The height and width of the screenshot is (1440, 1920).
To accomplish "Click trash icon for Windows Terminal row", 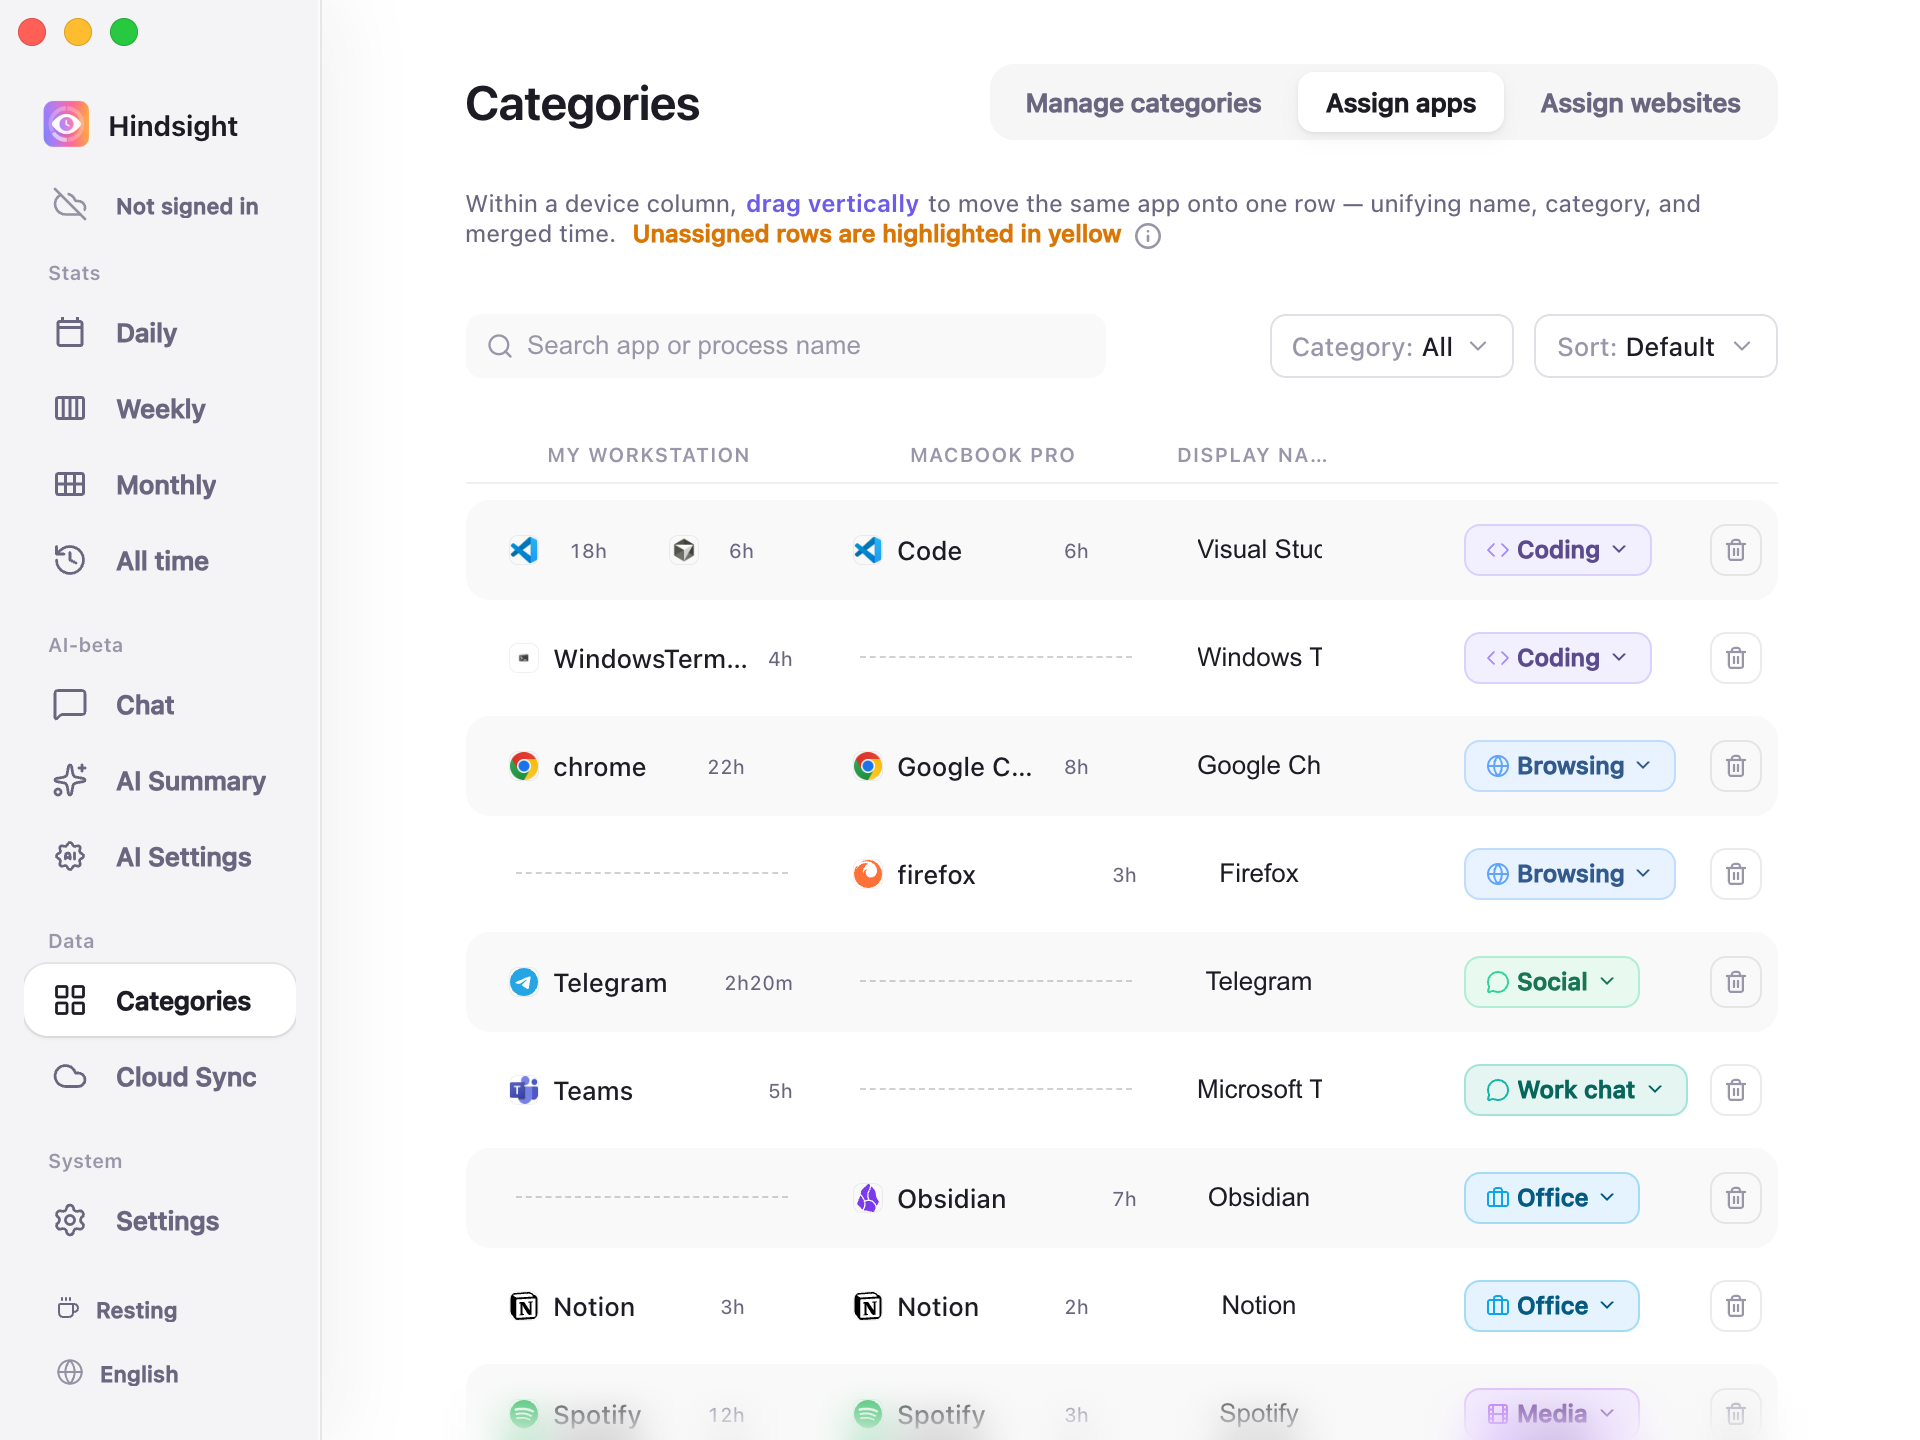I will [1735, 658].
